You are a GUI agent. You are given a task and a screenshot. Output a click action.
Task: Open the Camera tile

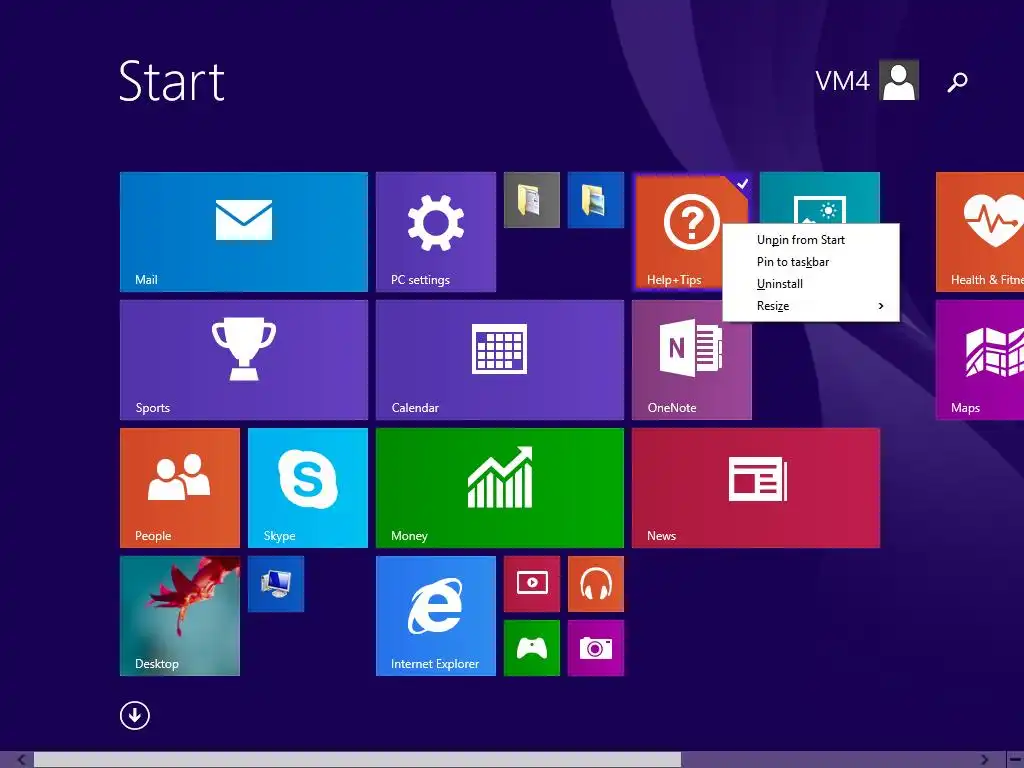596,648
